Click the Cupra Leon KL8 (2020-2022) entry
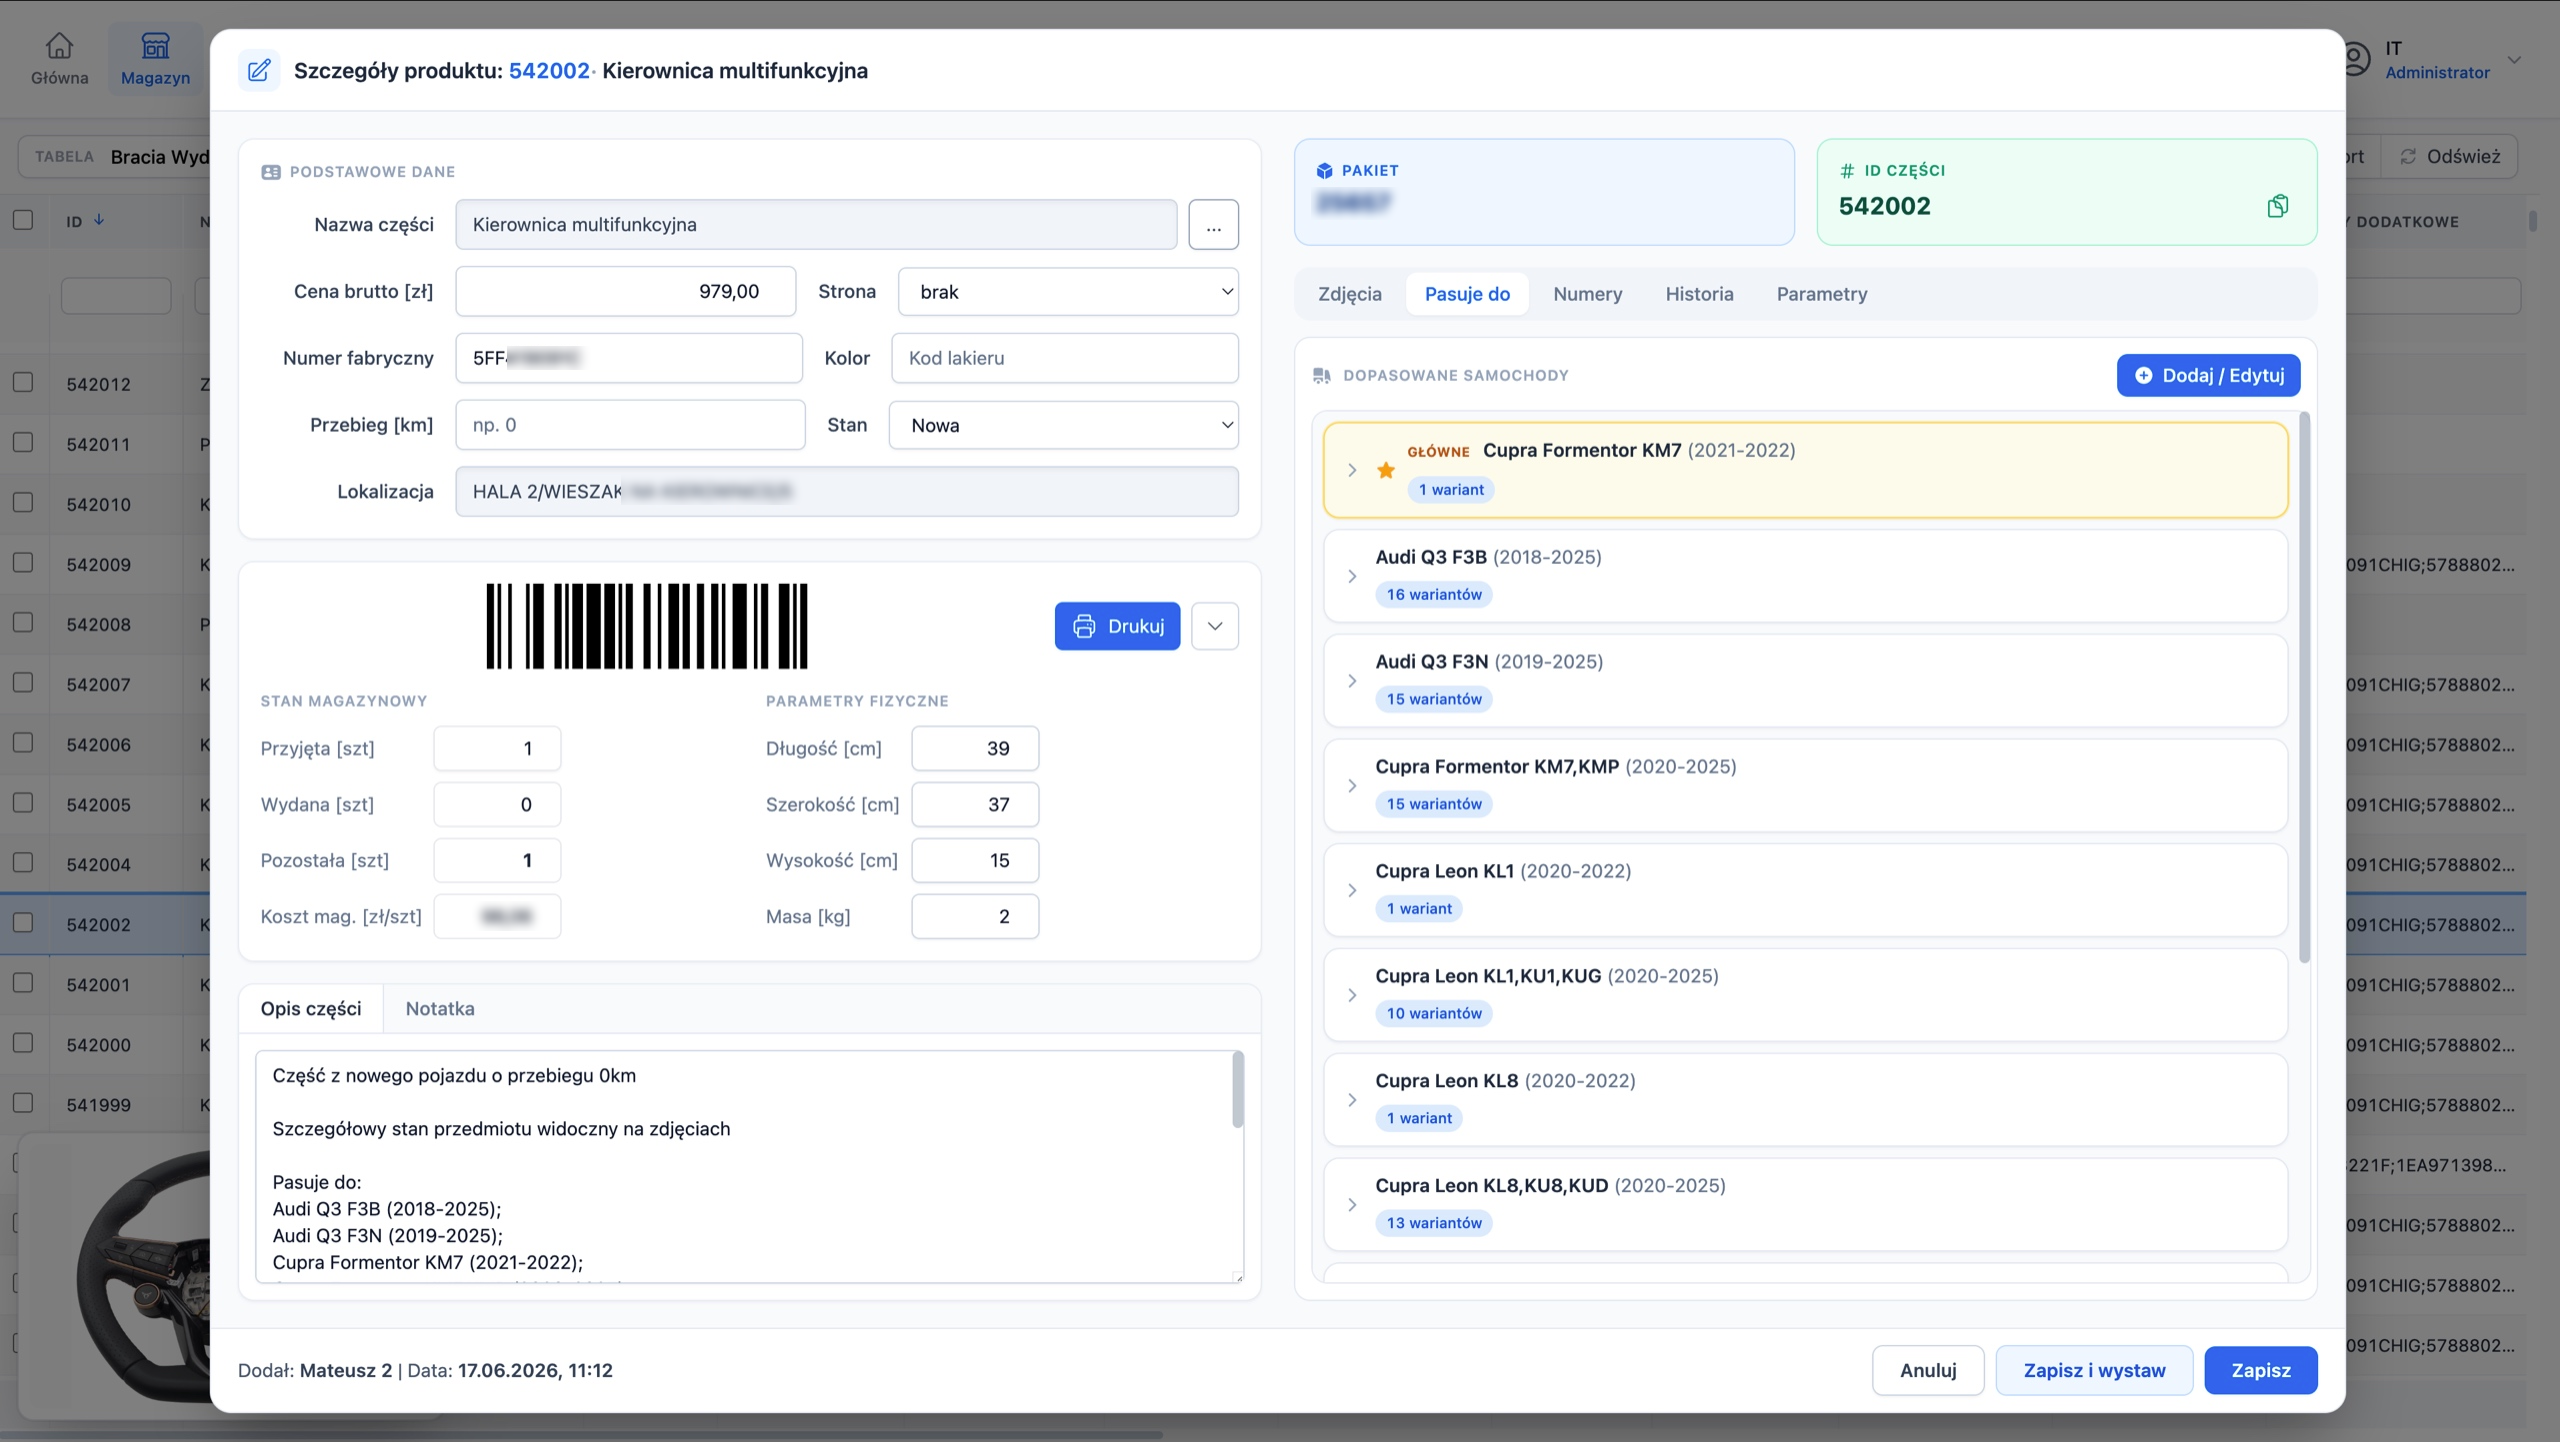Image resolution: width=2560 pixels, height=1442 pixels. [1805, 1100]
